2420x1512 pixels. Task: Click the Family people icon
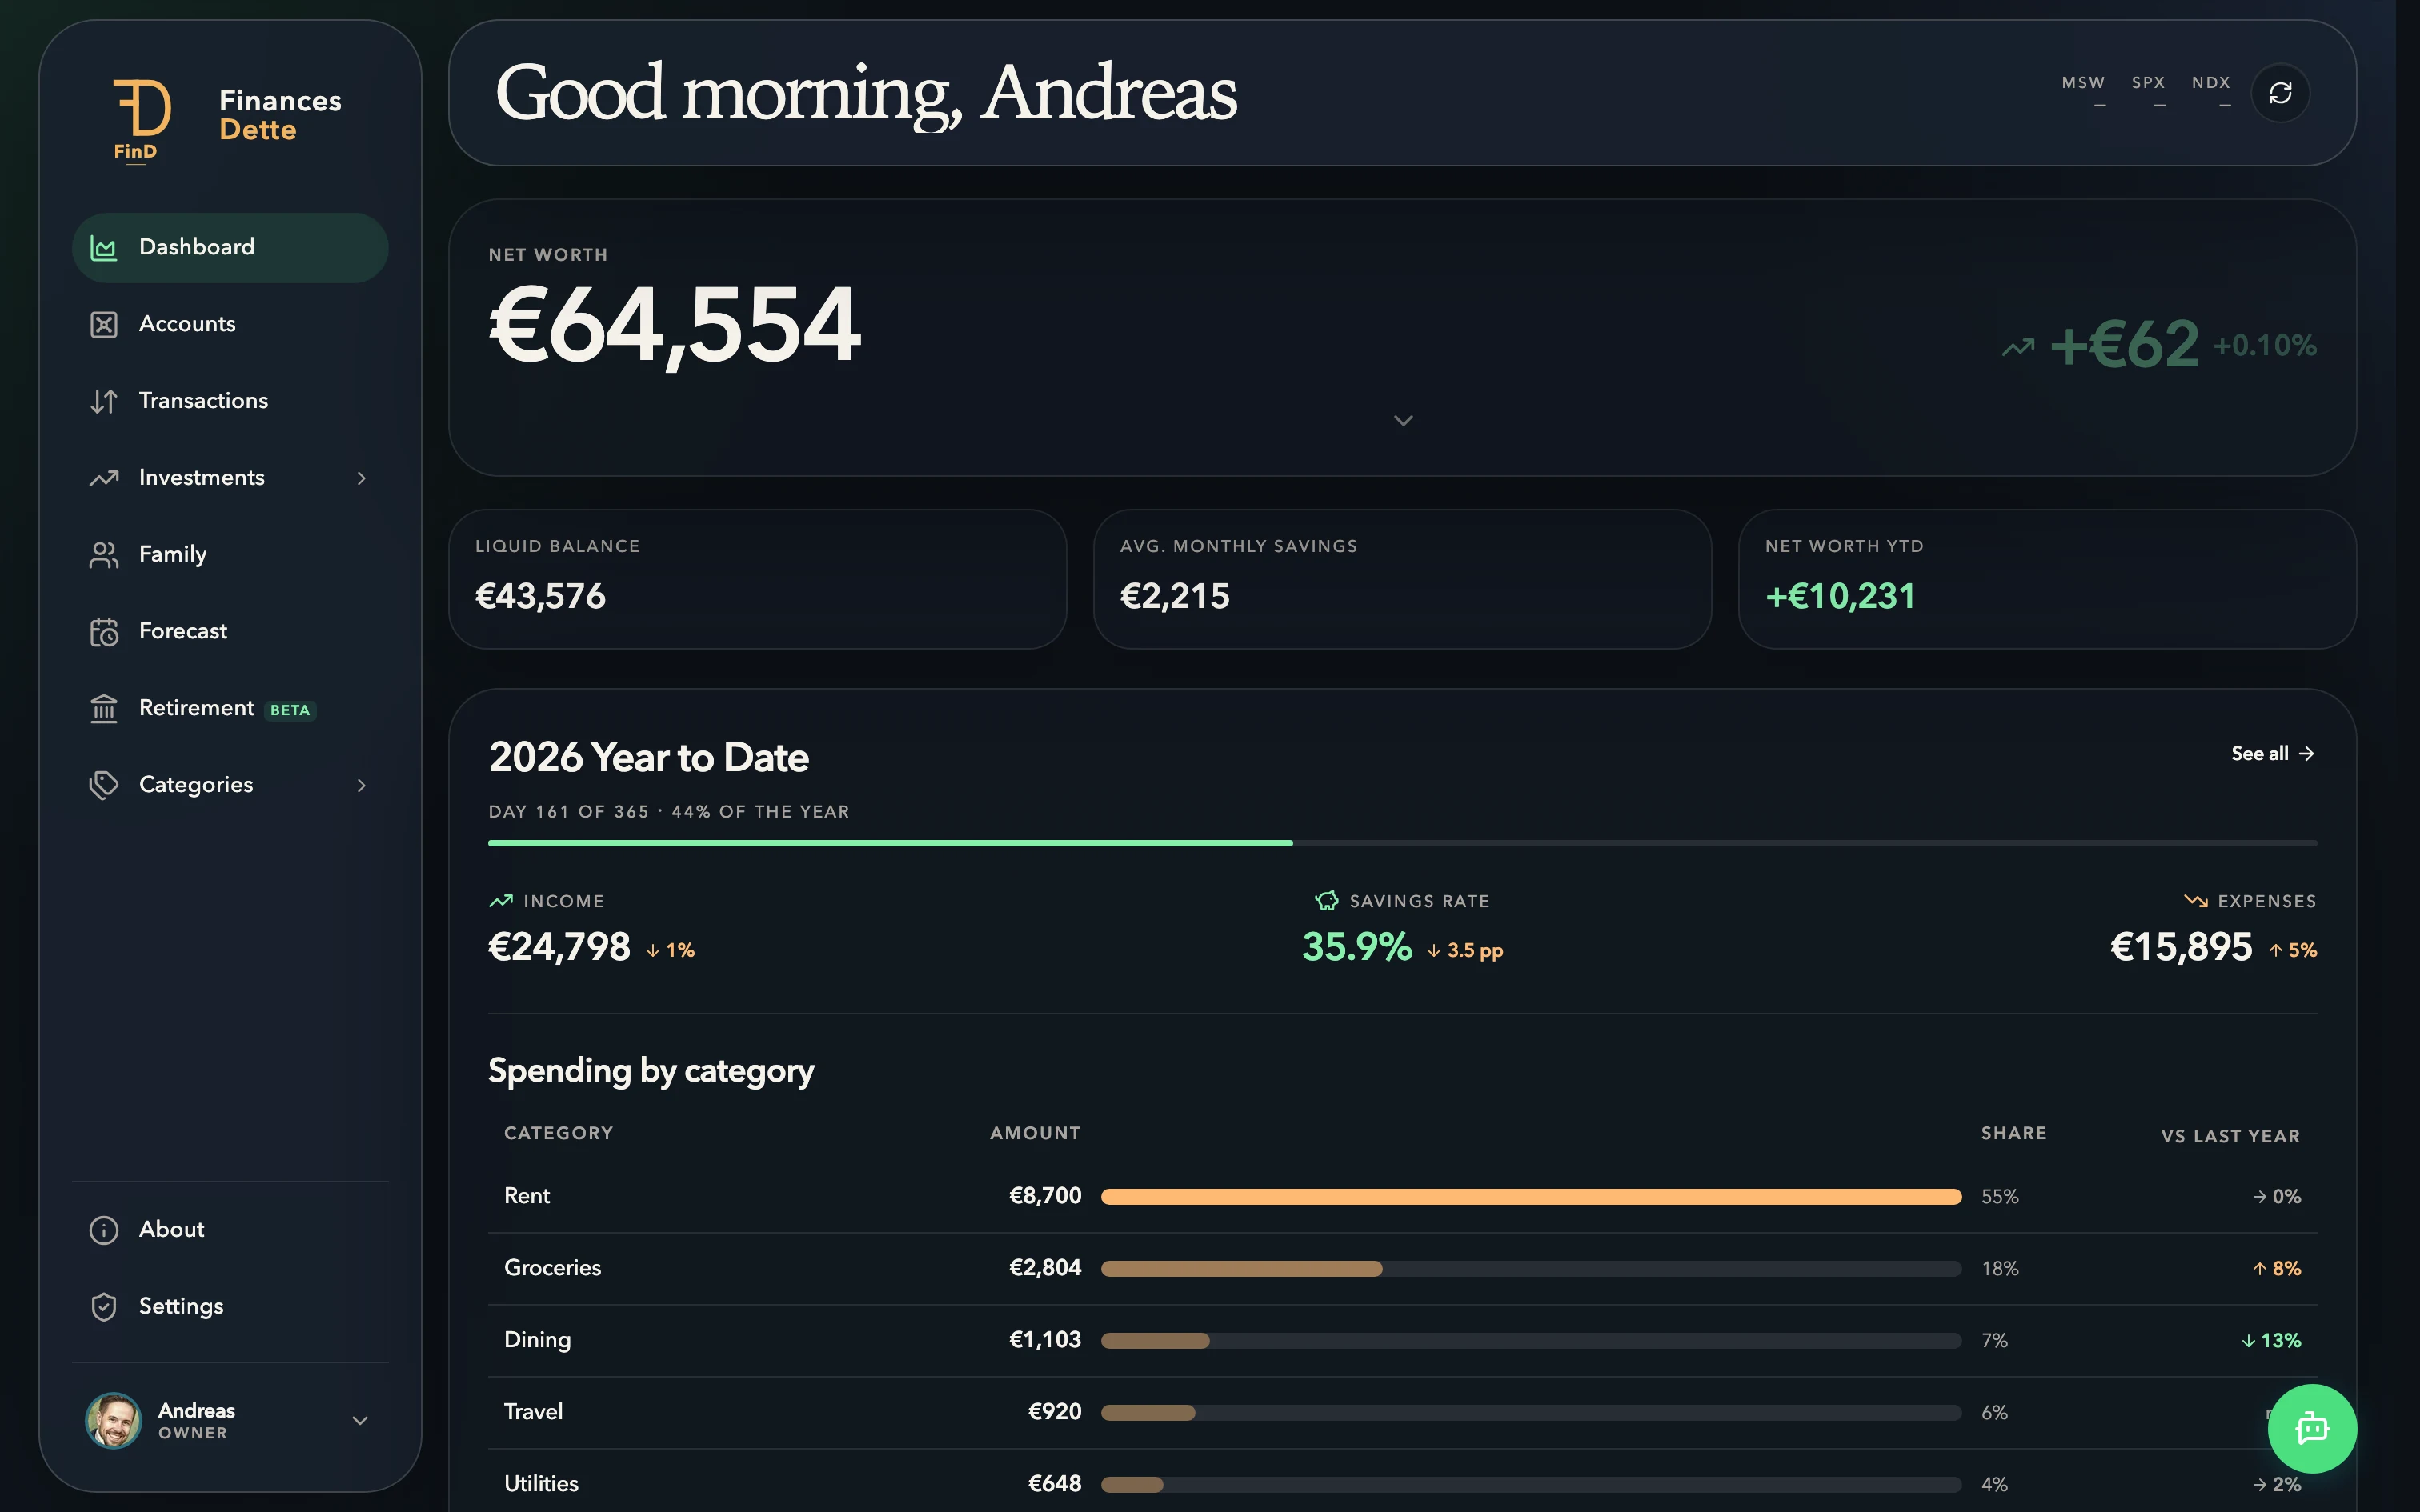104,555
